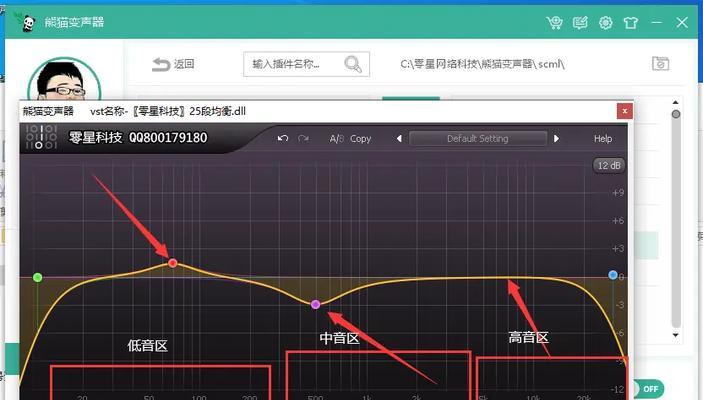
Task: Open the feedback note icon in title bar
Action: tap(580, 22)
